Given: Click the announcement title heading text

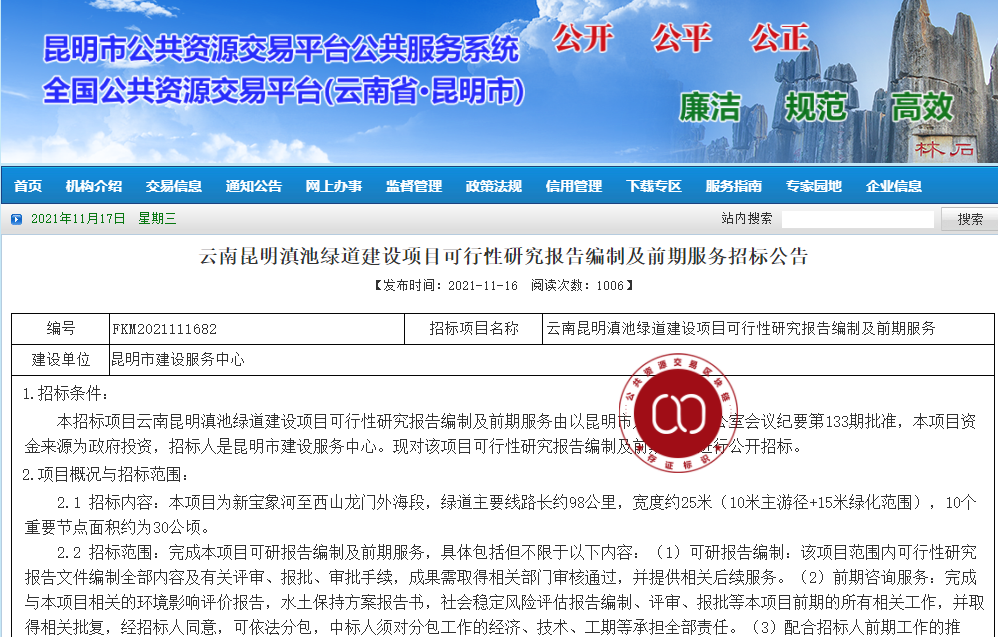Looking at the screenshot, I should 504,257.
